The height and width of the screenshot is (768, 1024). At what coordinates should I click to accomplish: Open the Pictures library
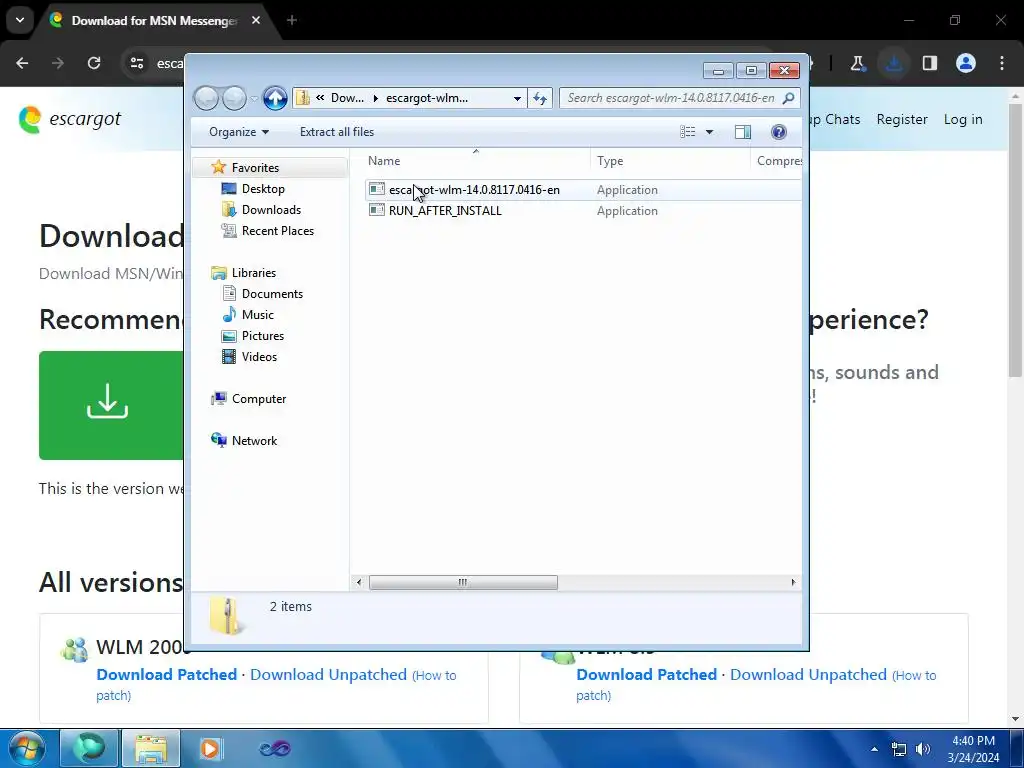(263, 336)
